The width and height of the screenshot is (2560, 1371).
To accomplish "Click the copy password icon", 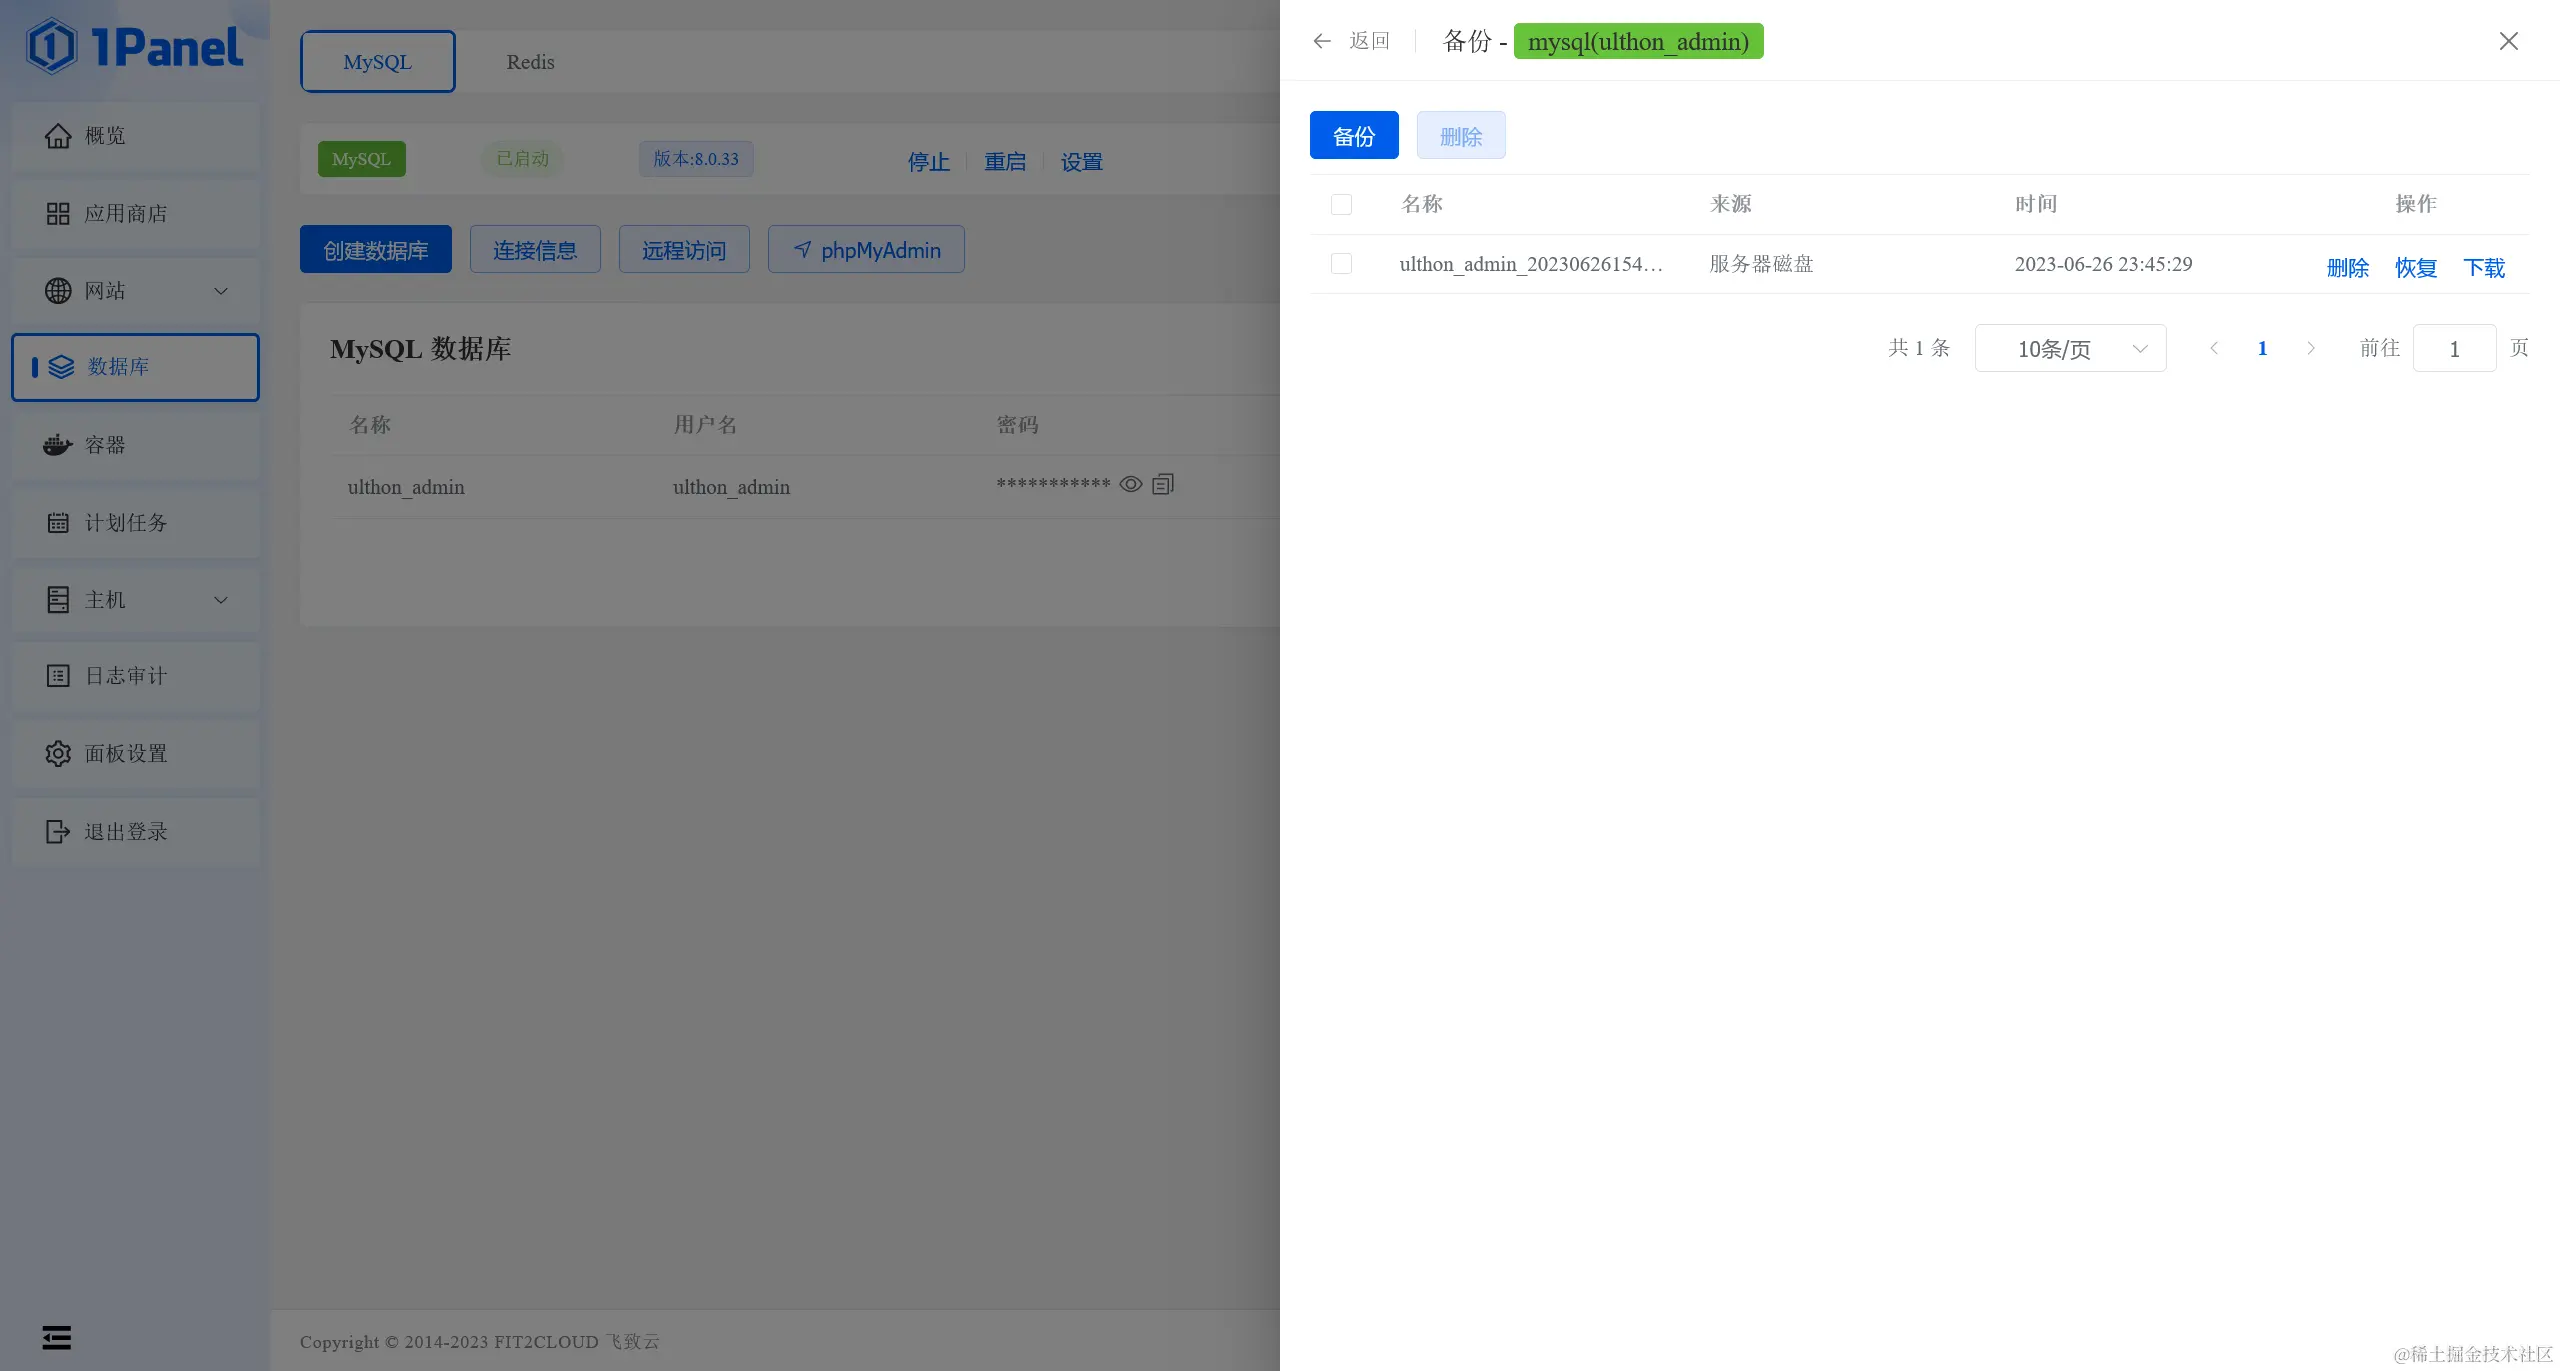I will tap(1163, 485).
